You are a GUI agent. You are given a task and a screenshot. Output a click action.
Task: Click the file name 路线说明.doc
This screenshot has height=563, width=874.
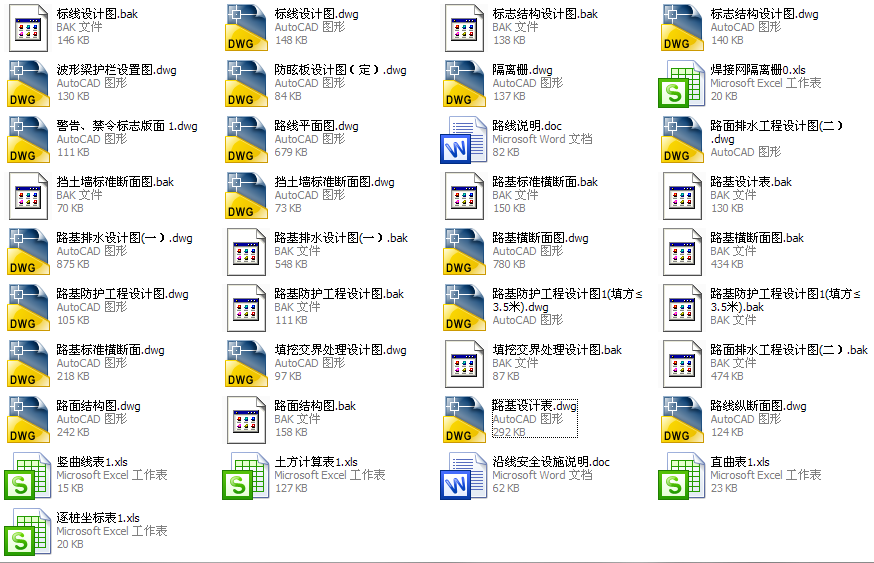[527, 126]
